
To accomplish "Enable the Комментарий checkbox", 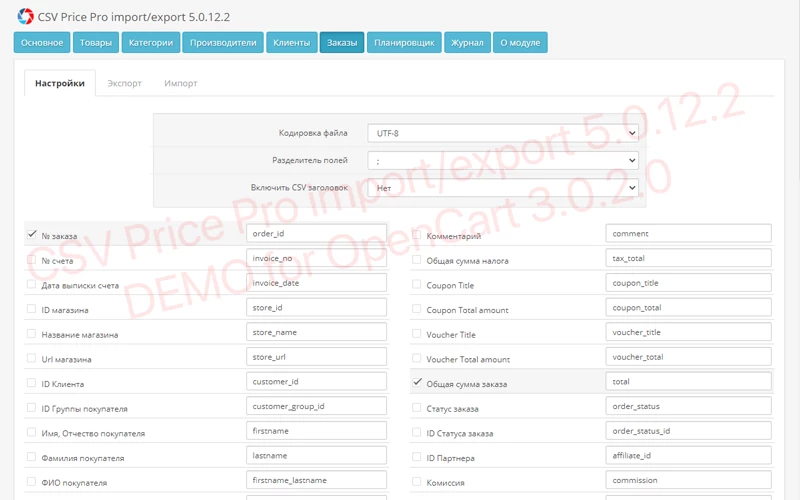I will (417, 235).
